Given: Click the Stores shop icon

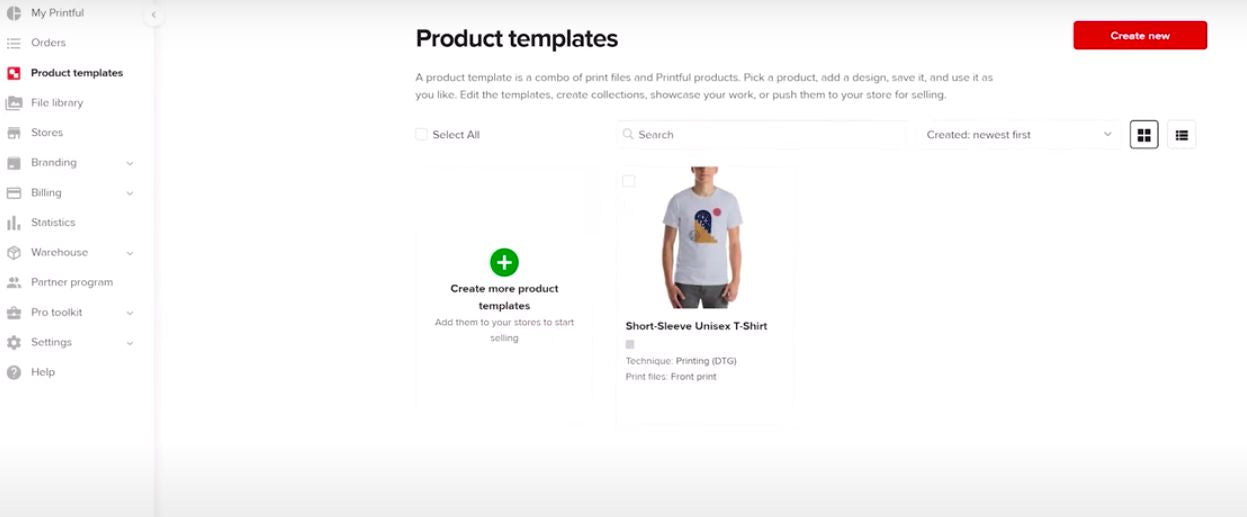Looking at the screenshot, I should 14,133.
